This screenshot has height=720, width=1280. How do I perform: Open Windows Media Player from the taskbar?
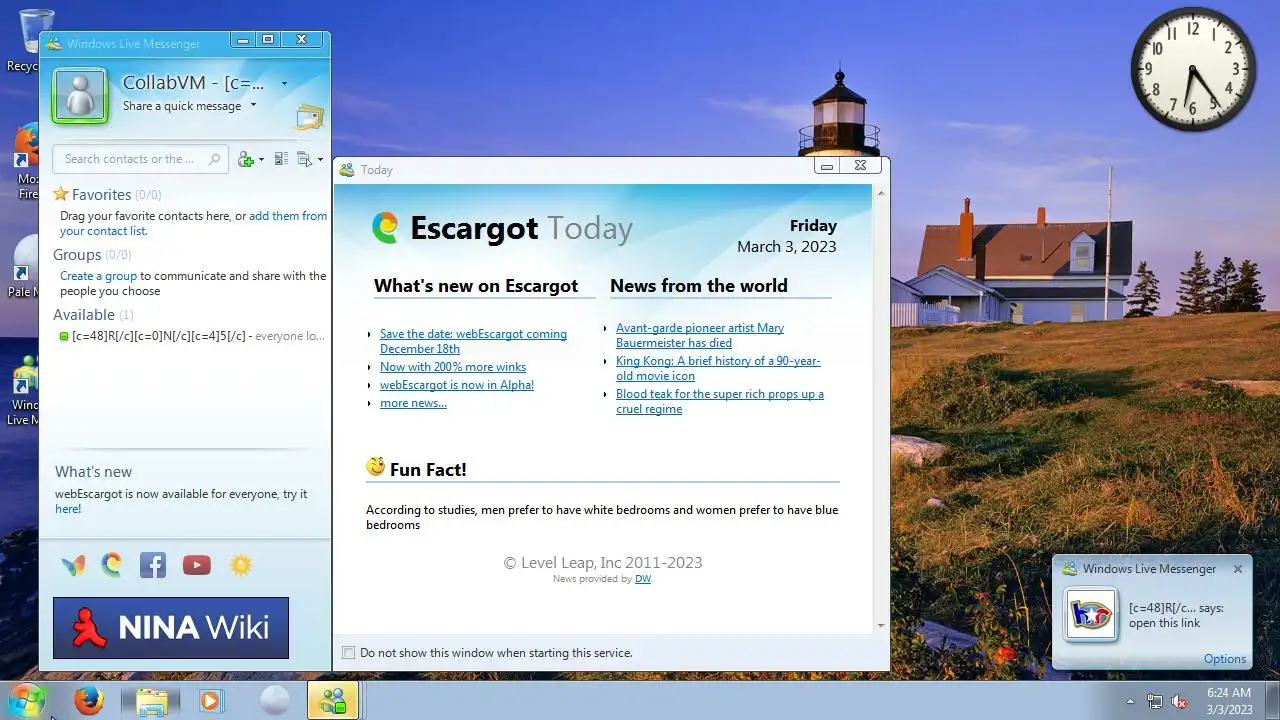(x=210, y=701)
